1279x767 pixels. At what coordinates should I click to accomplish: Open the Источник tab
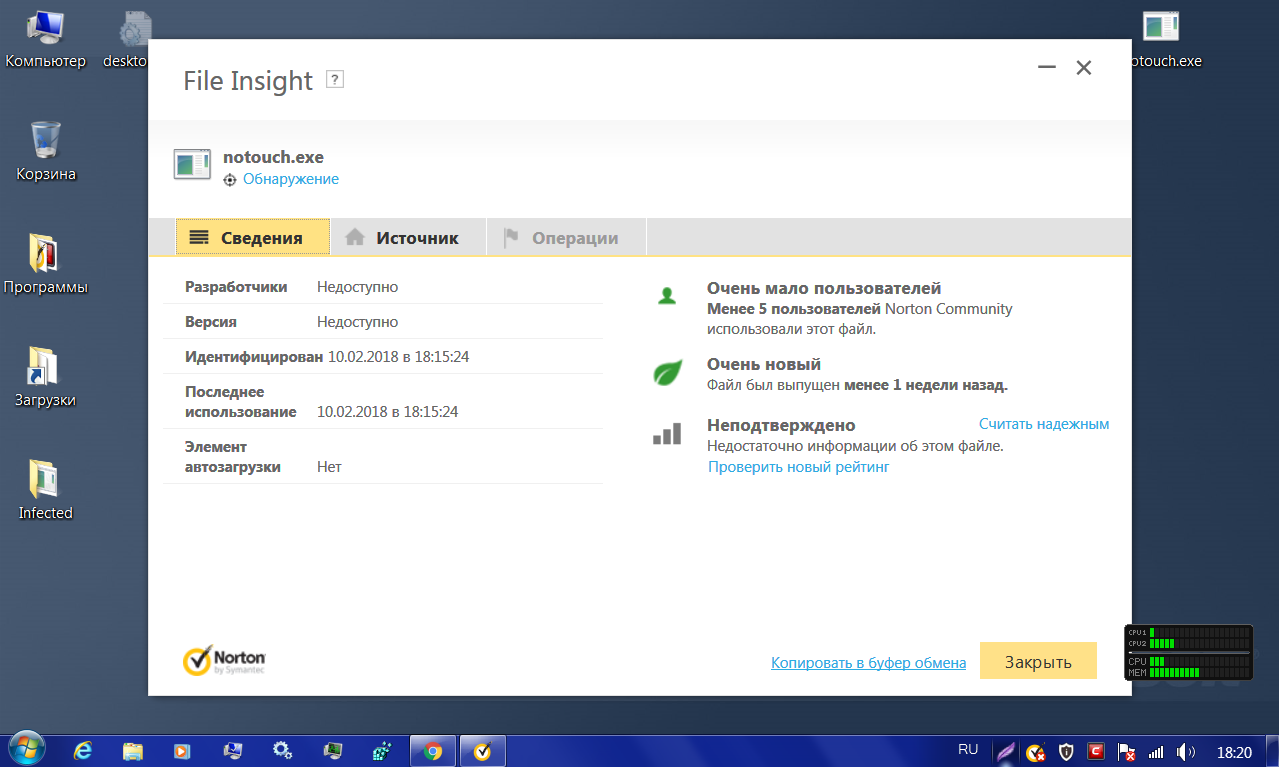(407, 237)
